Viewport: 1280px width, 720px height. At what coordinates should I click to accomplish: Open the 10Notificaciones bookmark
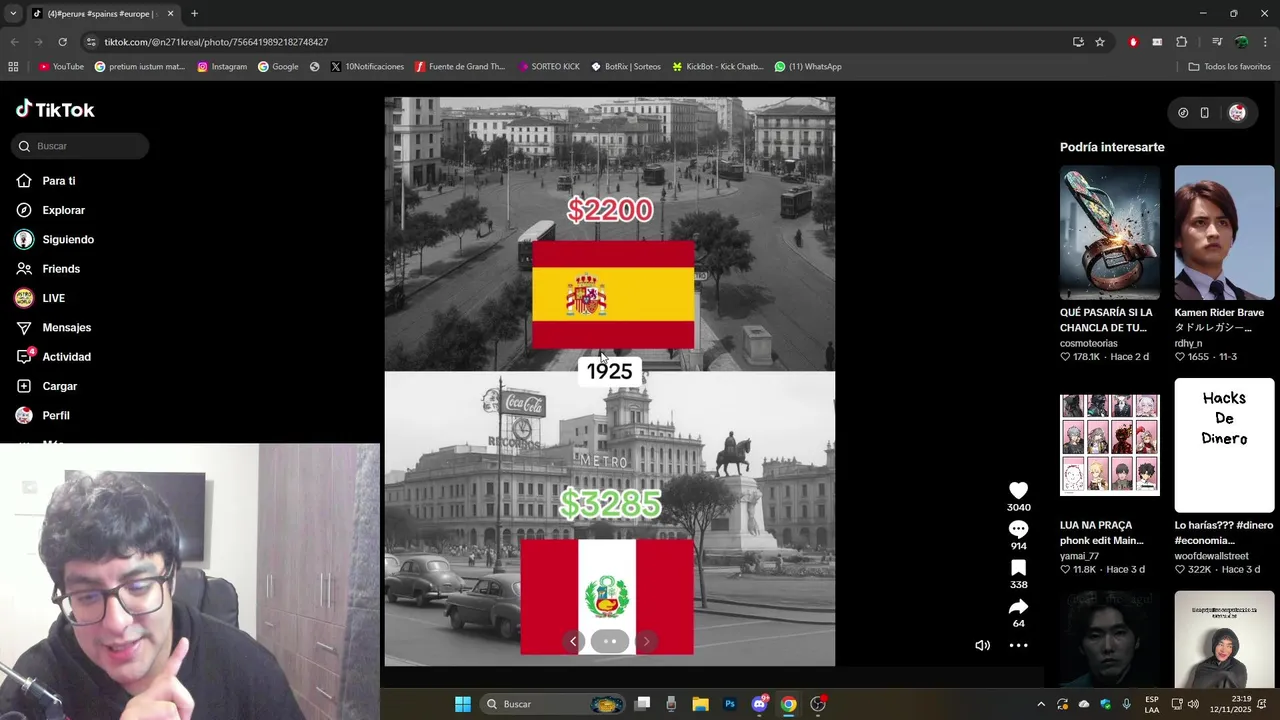[367, 67]
